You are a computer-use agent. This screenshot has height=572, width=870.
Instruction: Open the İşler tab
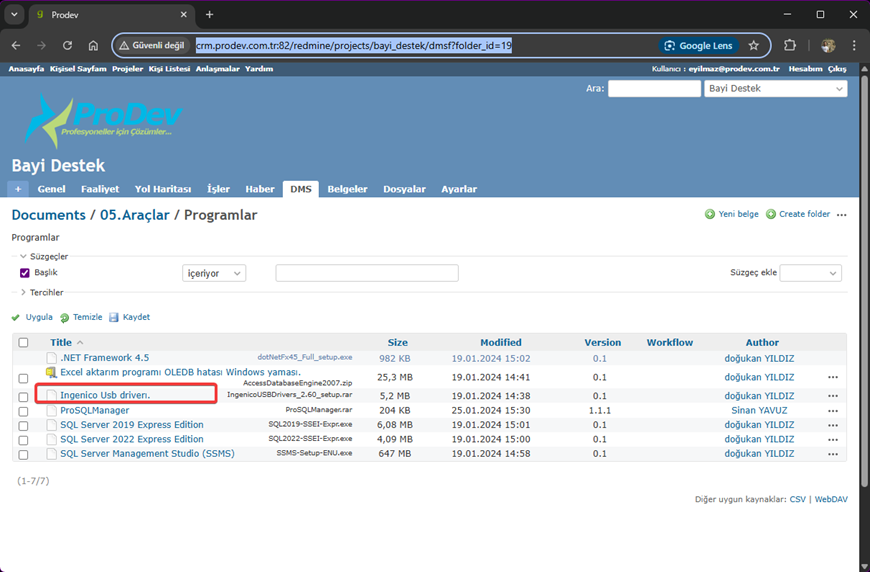[x=219, y=189]
